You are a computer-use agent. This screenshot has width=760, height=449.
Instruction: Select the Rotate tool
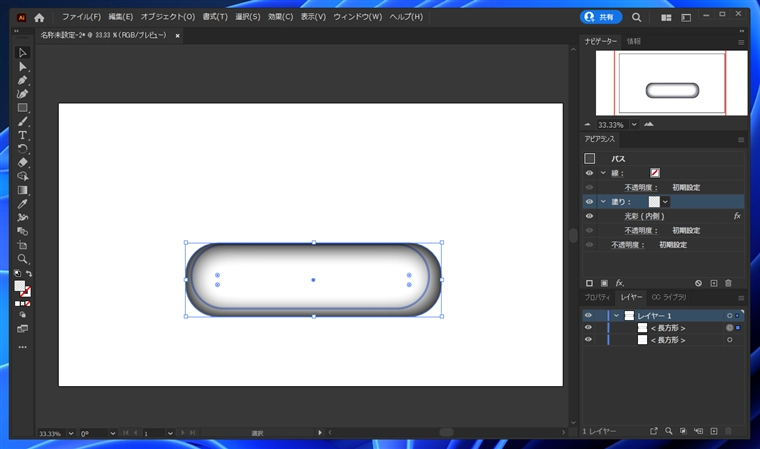click(x=22, y=148)
